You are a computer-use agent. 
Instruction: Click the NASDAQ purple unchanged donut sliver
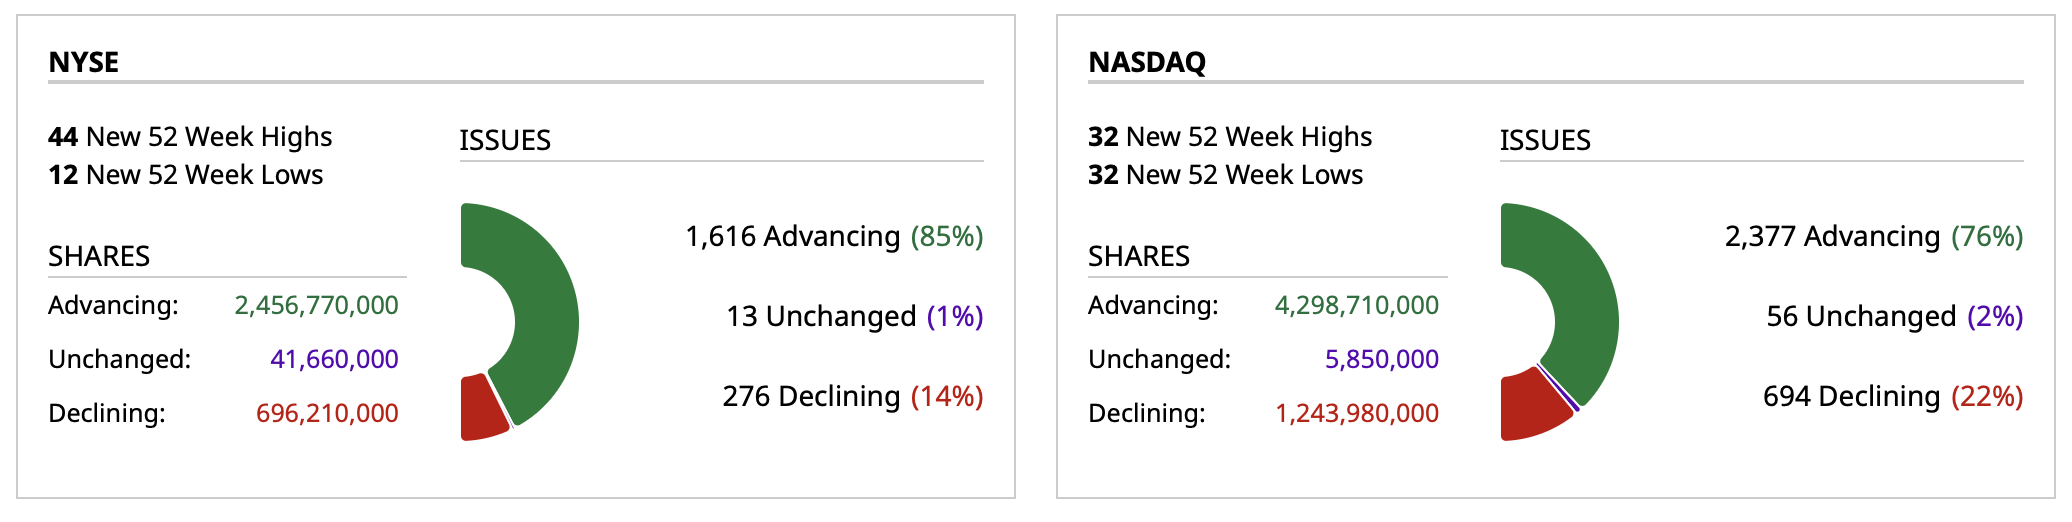tap(1560, 388)
